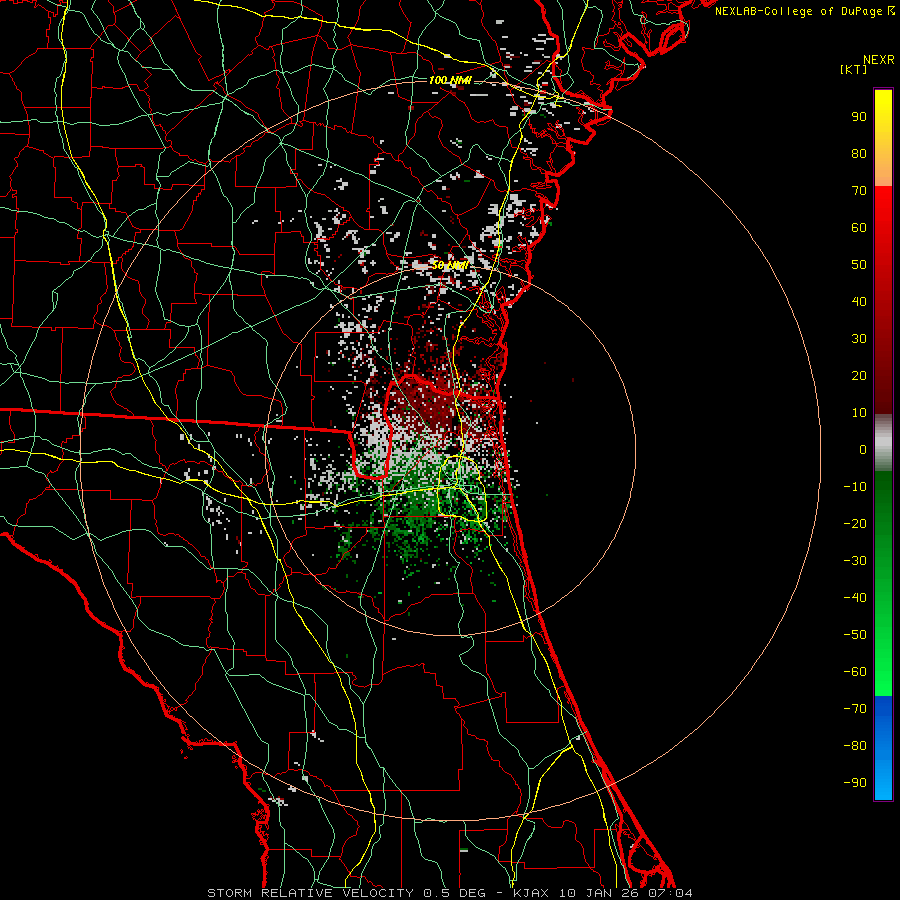Click the [KT] units label
Viewport: 900px width, 900px height.
click(x=854, y=69)
